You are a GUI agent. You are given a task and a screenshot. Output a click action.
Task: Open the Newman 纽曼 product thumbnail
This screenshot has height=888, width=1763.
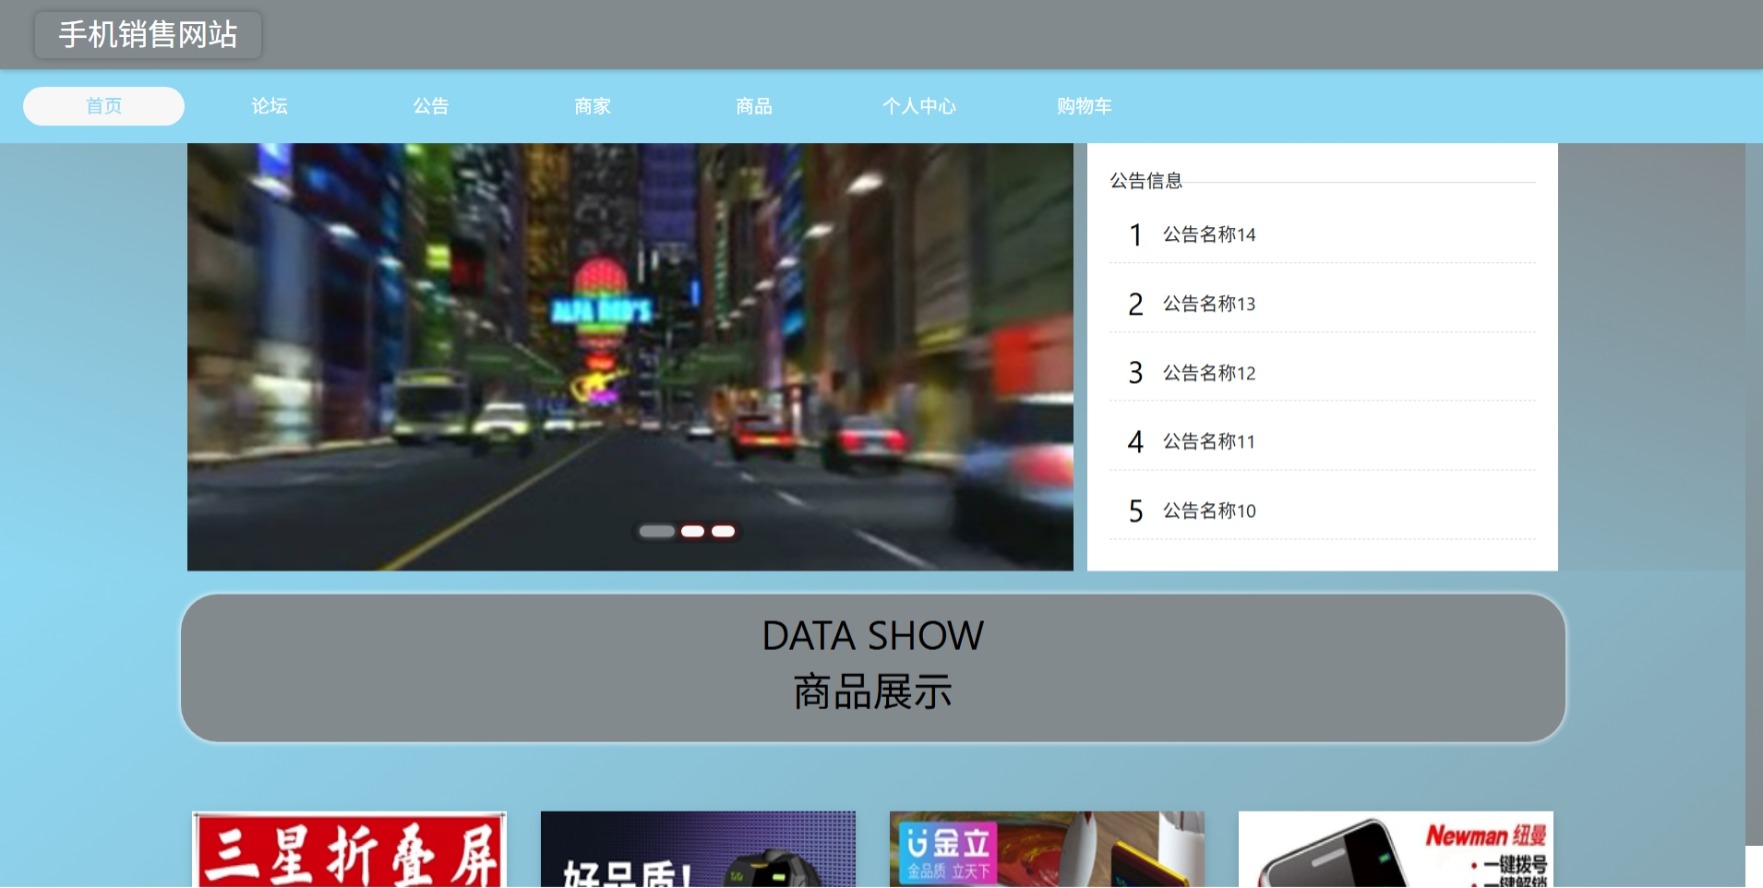pyautogui.click(x=1396, y=850)
